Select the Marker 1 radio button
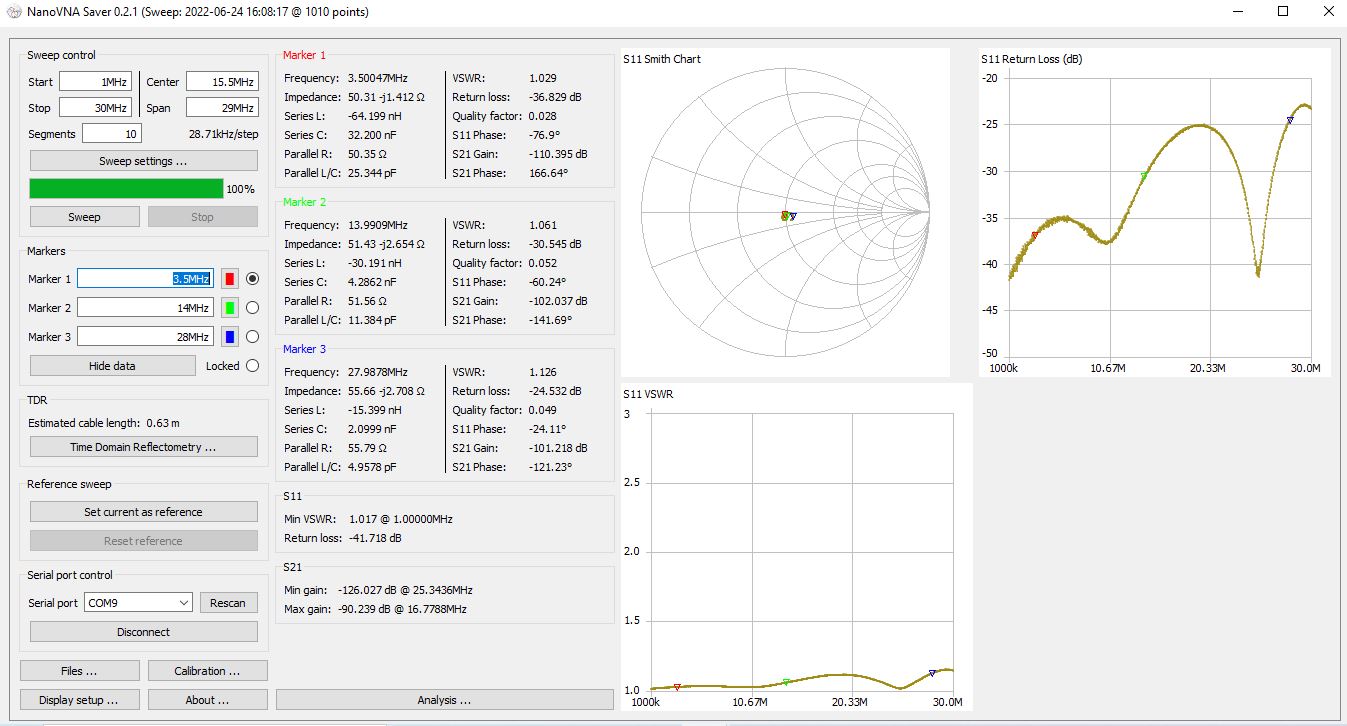This screenshot has height=726, width=1347. 252,279
